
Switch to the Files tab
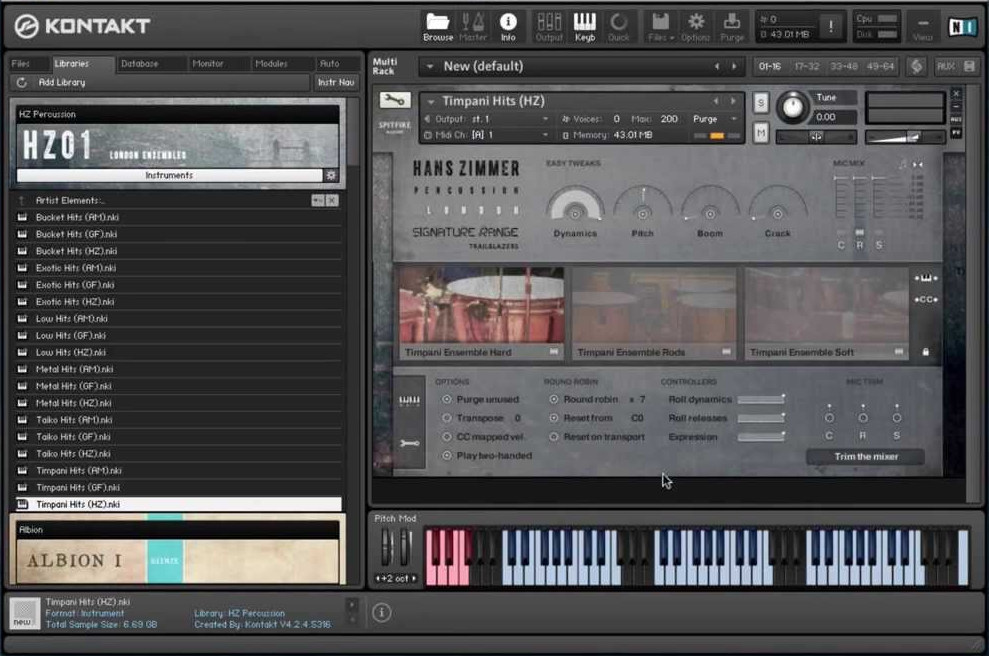click(x=21, y=64)
